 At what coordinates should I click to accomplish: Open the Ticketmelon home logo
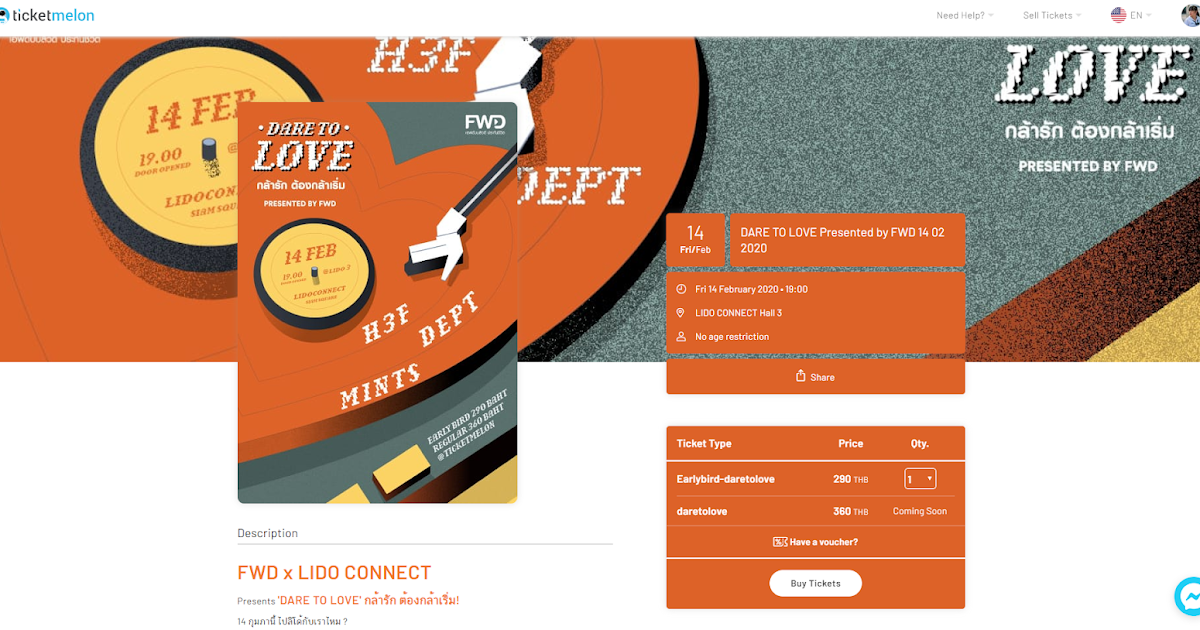48,15
